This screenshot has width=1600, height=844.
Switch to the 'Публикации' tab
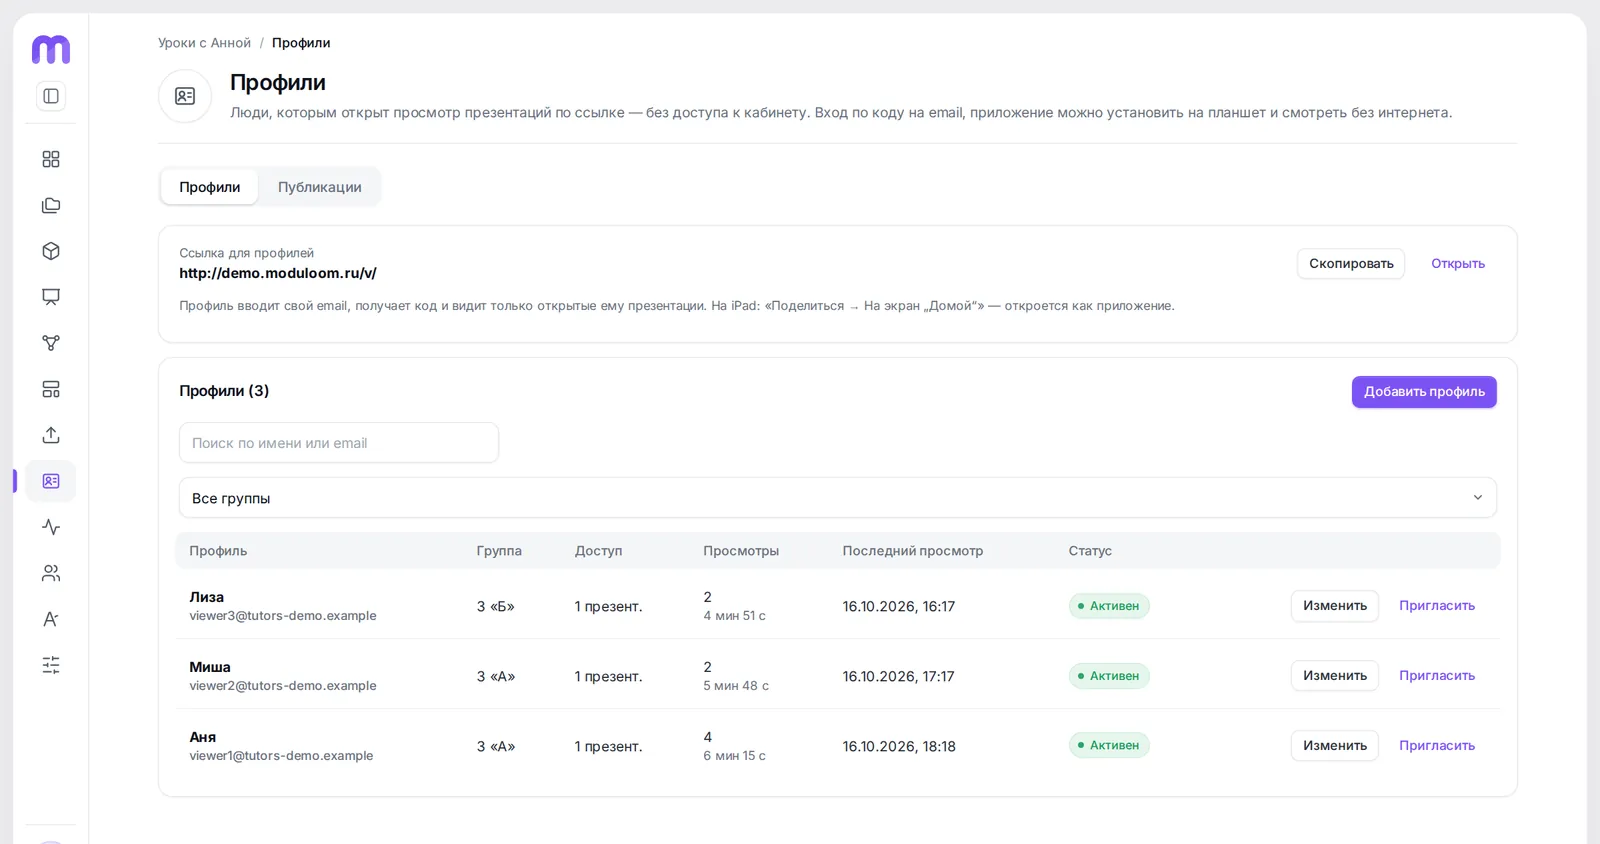(x=320, y=187)
